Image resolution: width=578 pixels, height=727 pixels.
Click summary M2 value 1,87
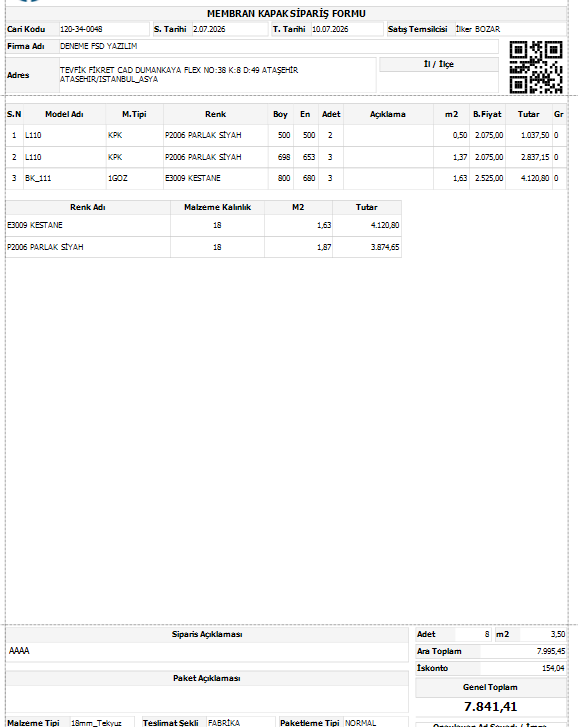pos(324,247)
